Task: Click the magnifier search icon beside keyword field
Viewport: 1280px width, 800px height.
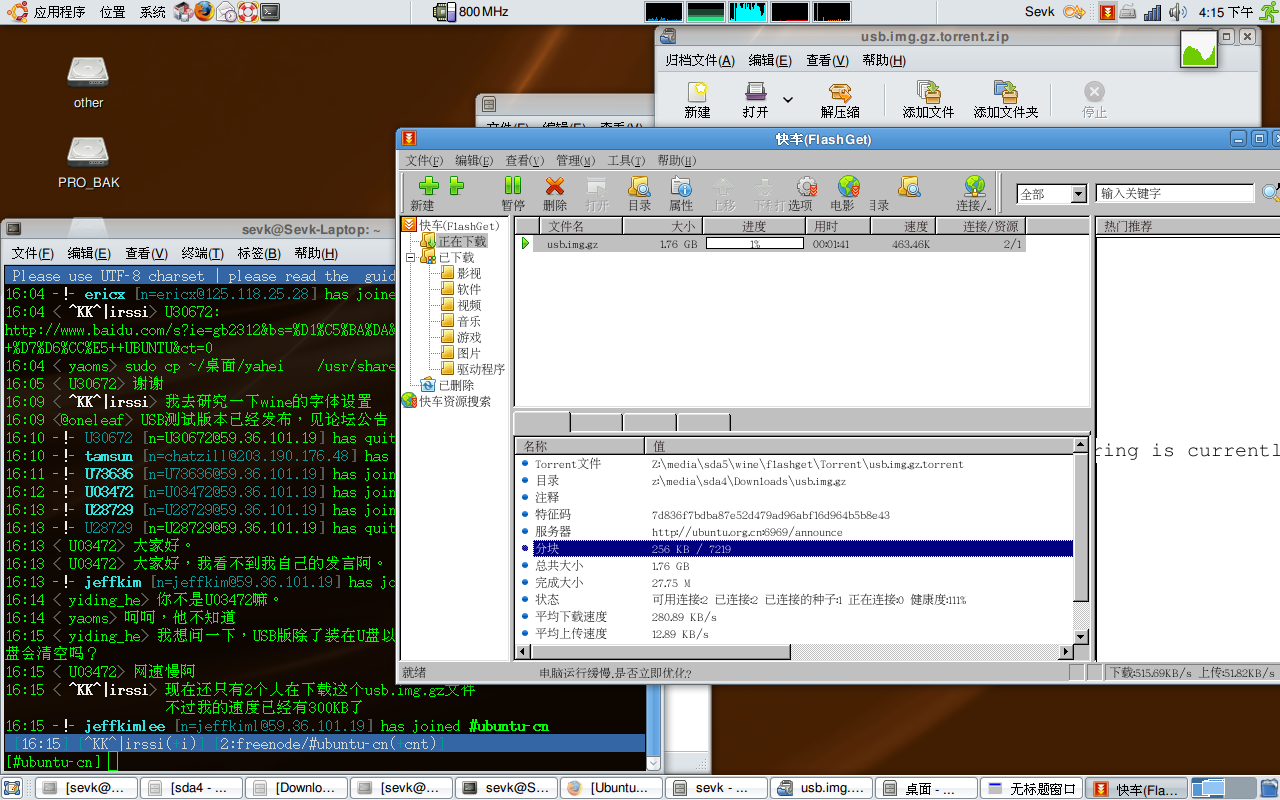Action: (1271, 193)
